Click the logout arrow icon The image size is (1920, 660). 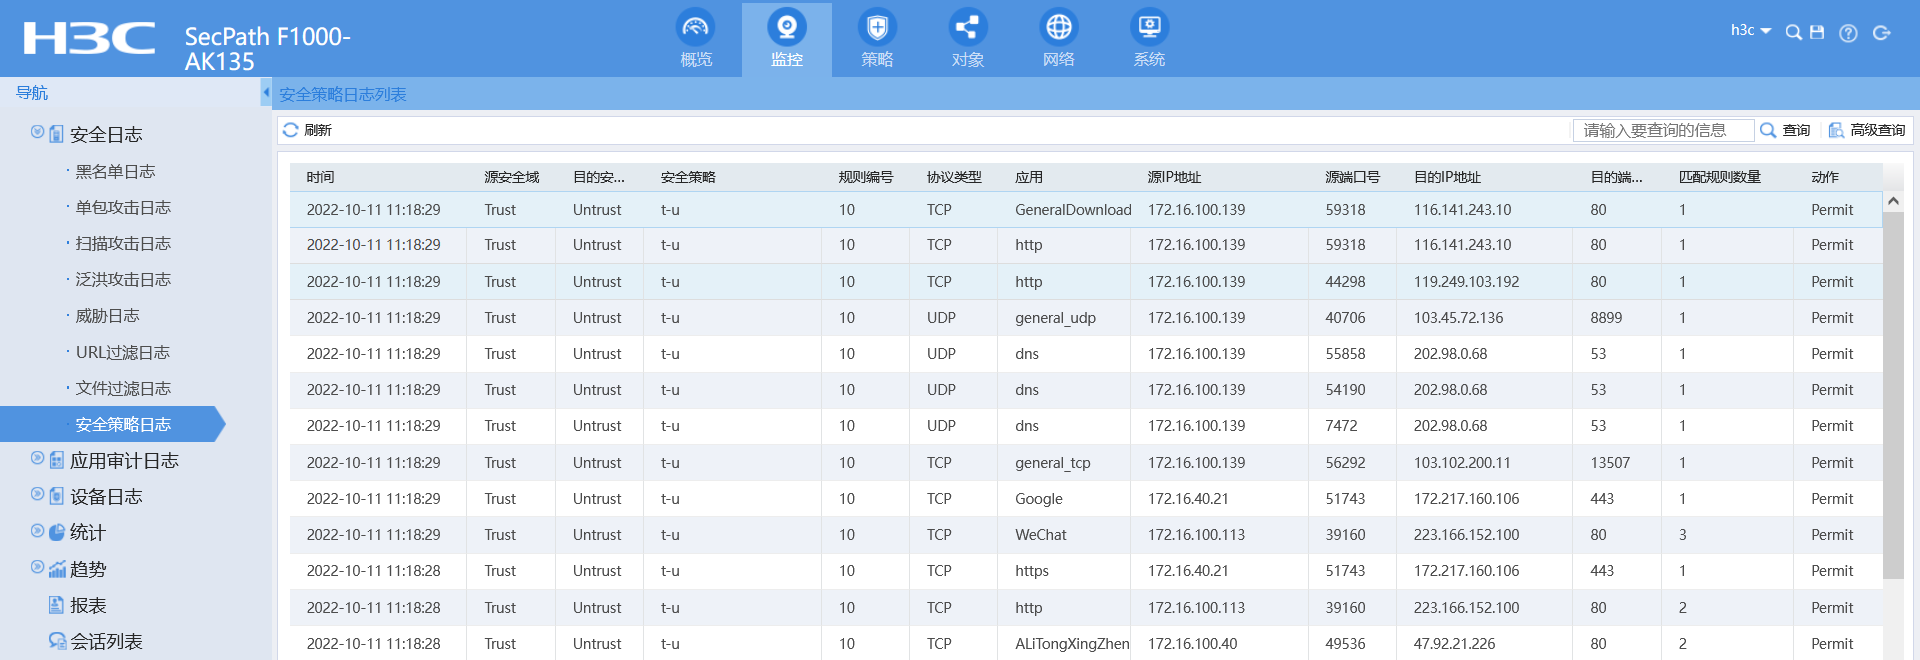click(1882, 33)
